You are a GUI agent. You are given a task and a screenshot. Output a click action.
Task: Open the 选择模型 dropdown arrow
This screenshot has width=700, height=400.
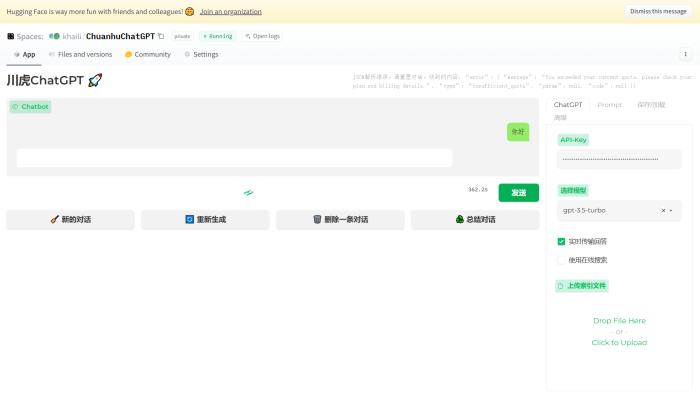[x=671, y=211]
